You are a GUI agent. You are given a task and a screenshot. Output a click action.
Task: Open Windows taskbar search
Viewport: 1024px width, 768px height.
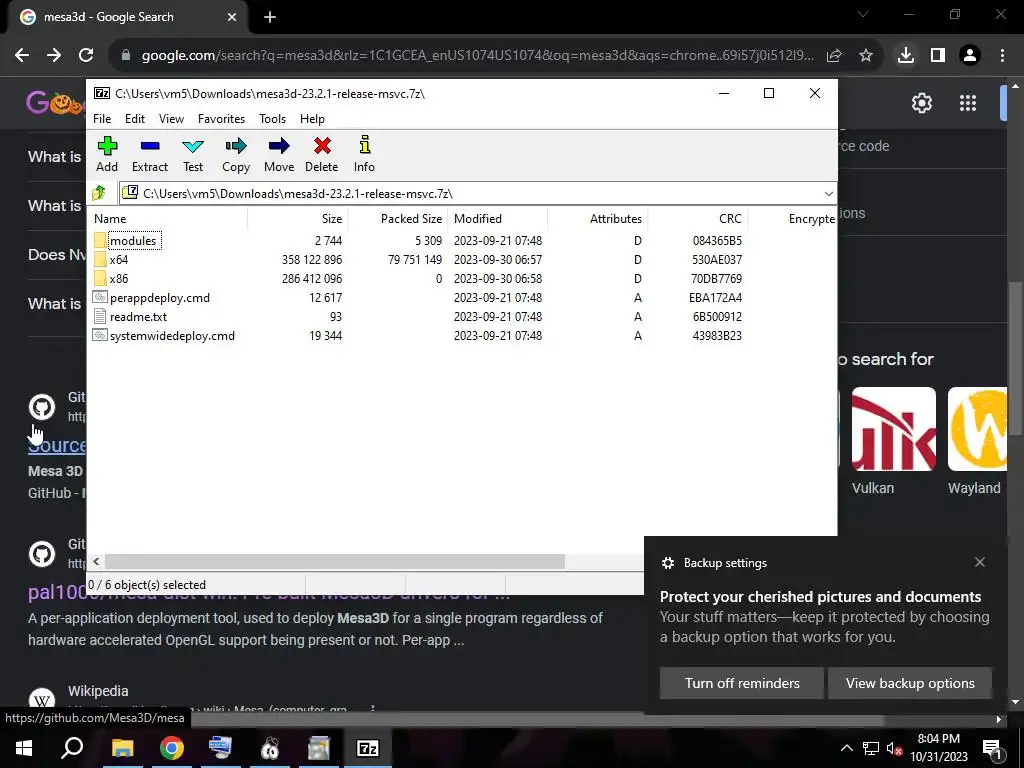point(72,748)
